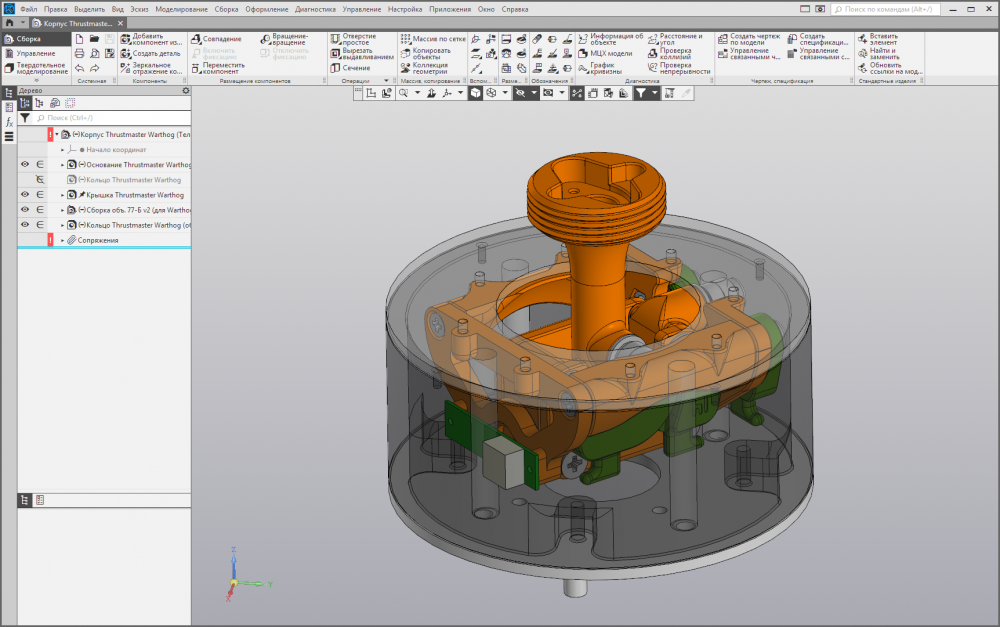
Task: Open tree panel settings gear
Action: tap(185, 90)
